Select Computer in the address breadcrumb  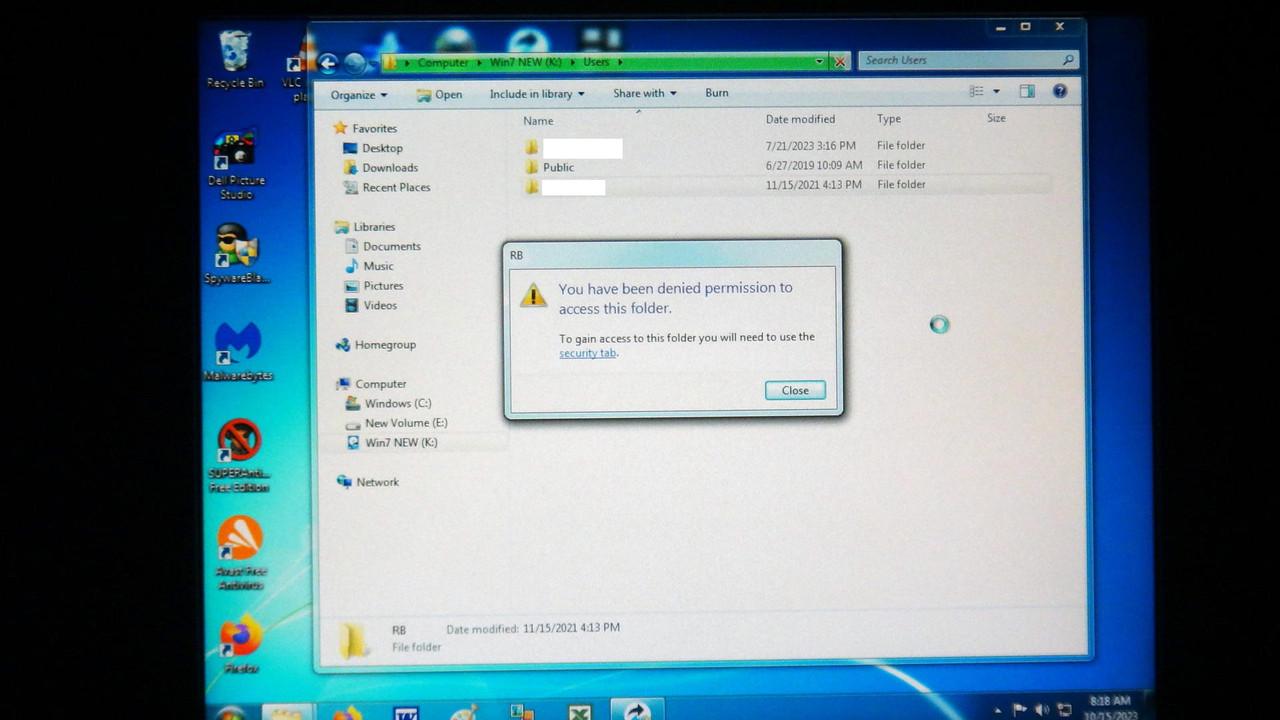(x=443, y=62)
